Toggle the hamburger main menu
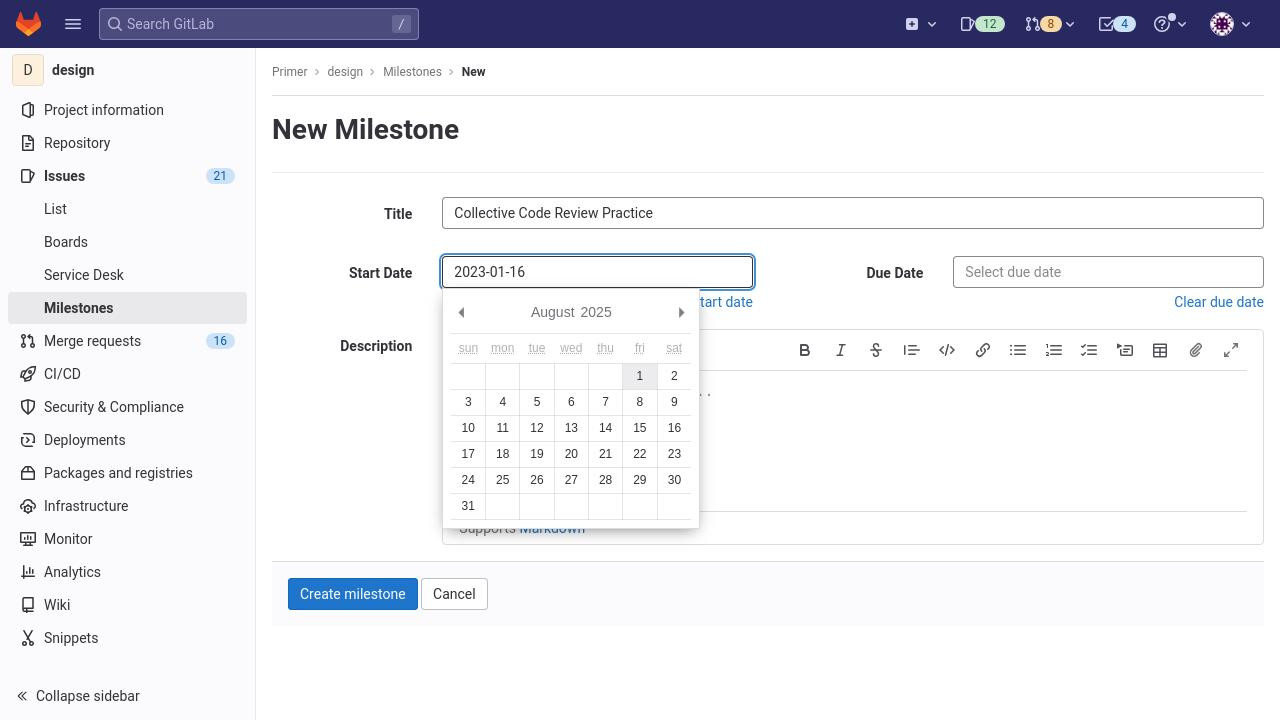The height and width of the screenshot is (720, 1280). coord(73,24)
